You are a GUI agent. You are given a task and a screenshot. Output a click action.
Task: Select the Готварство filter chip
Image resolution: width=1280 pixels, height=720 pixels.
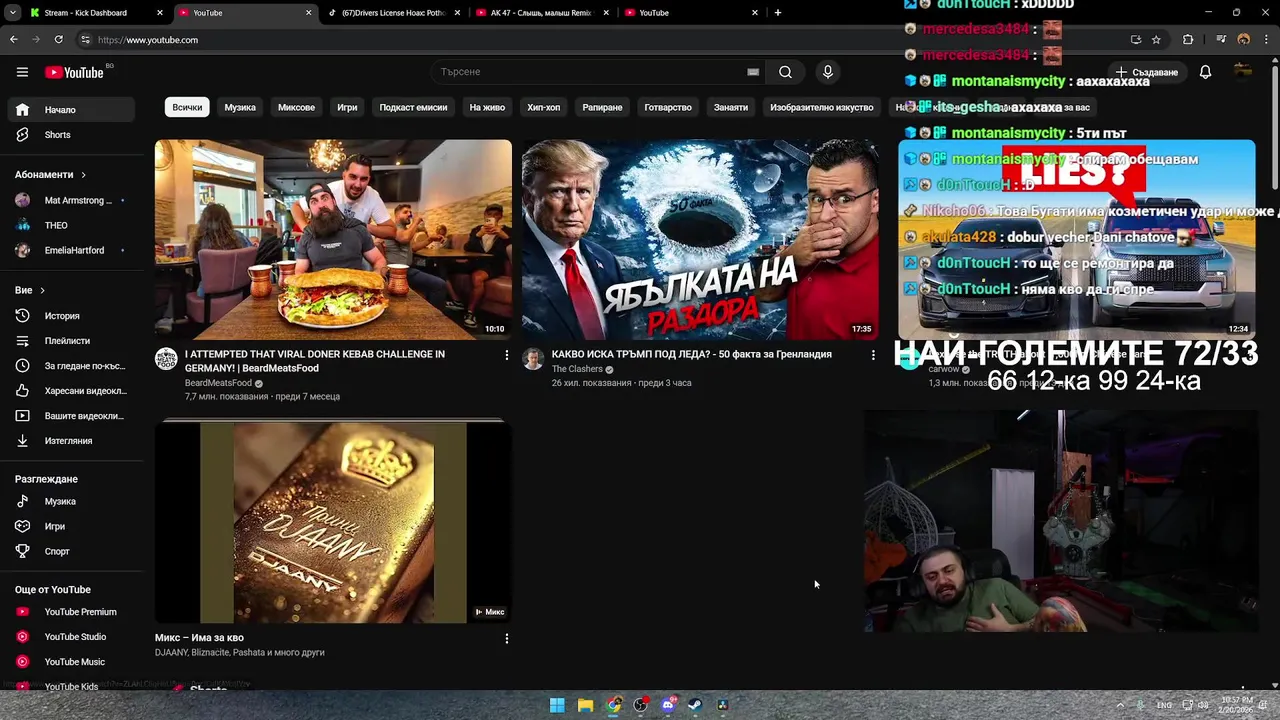[668, 107]
